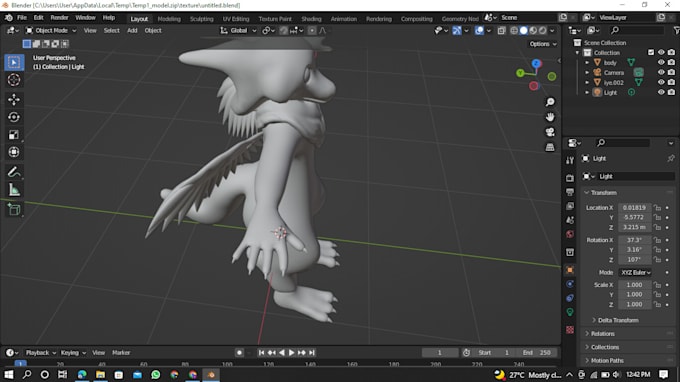The image size is (680, 382).
Task: Pick the Scale tool
Action: 14,135
